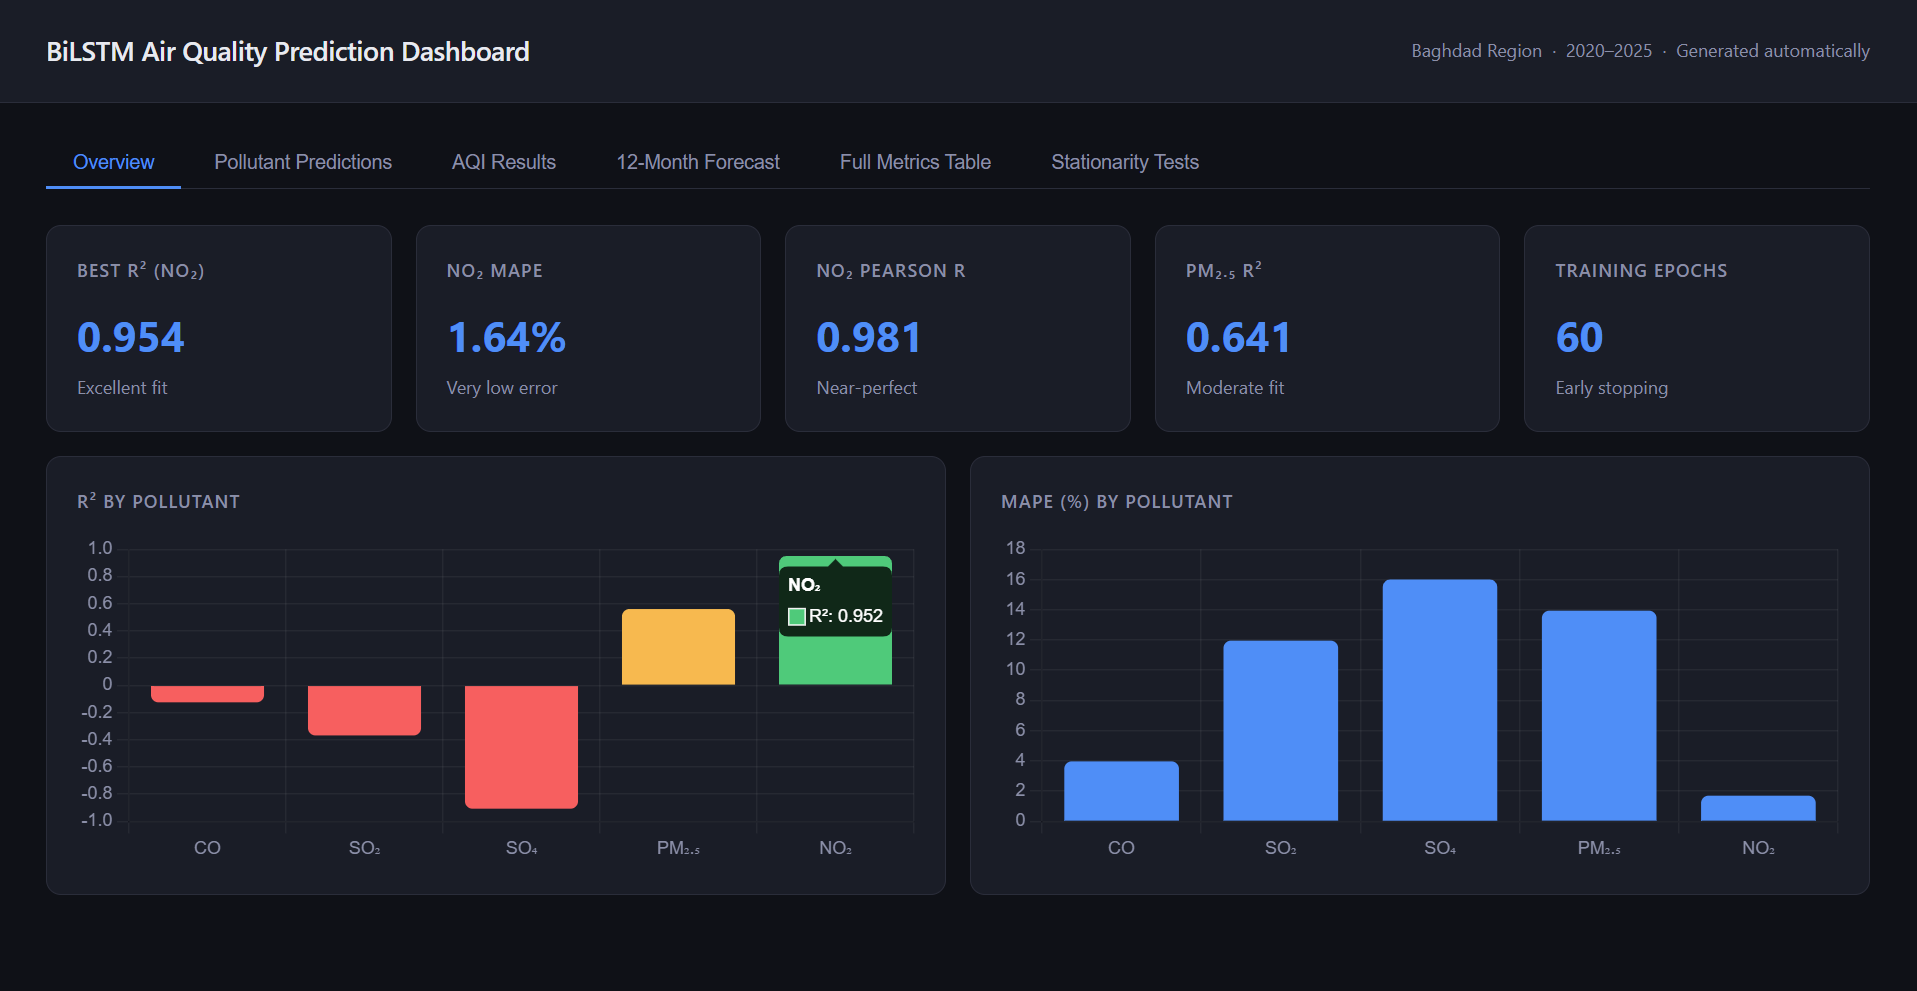Click the green swatch in NO₂ tooltip
The height and width of the screenshot is (991, 1917).
click(x=797, y=617)
